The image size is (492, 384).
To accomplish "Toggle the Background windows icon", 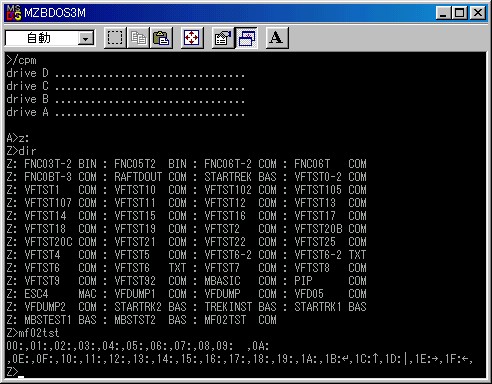I will (x=246, y=38).
